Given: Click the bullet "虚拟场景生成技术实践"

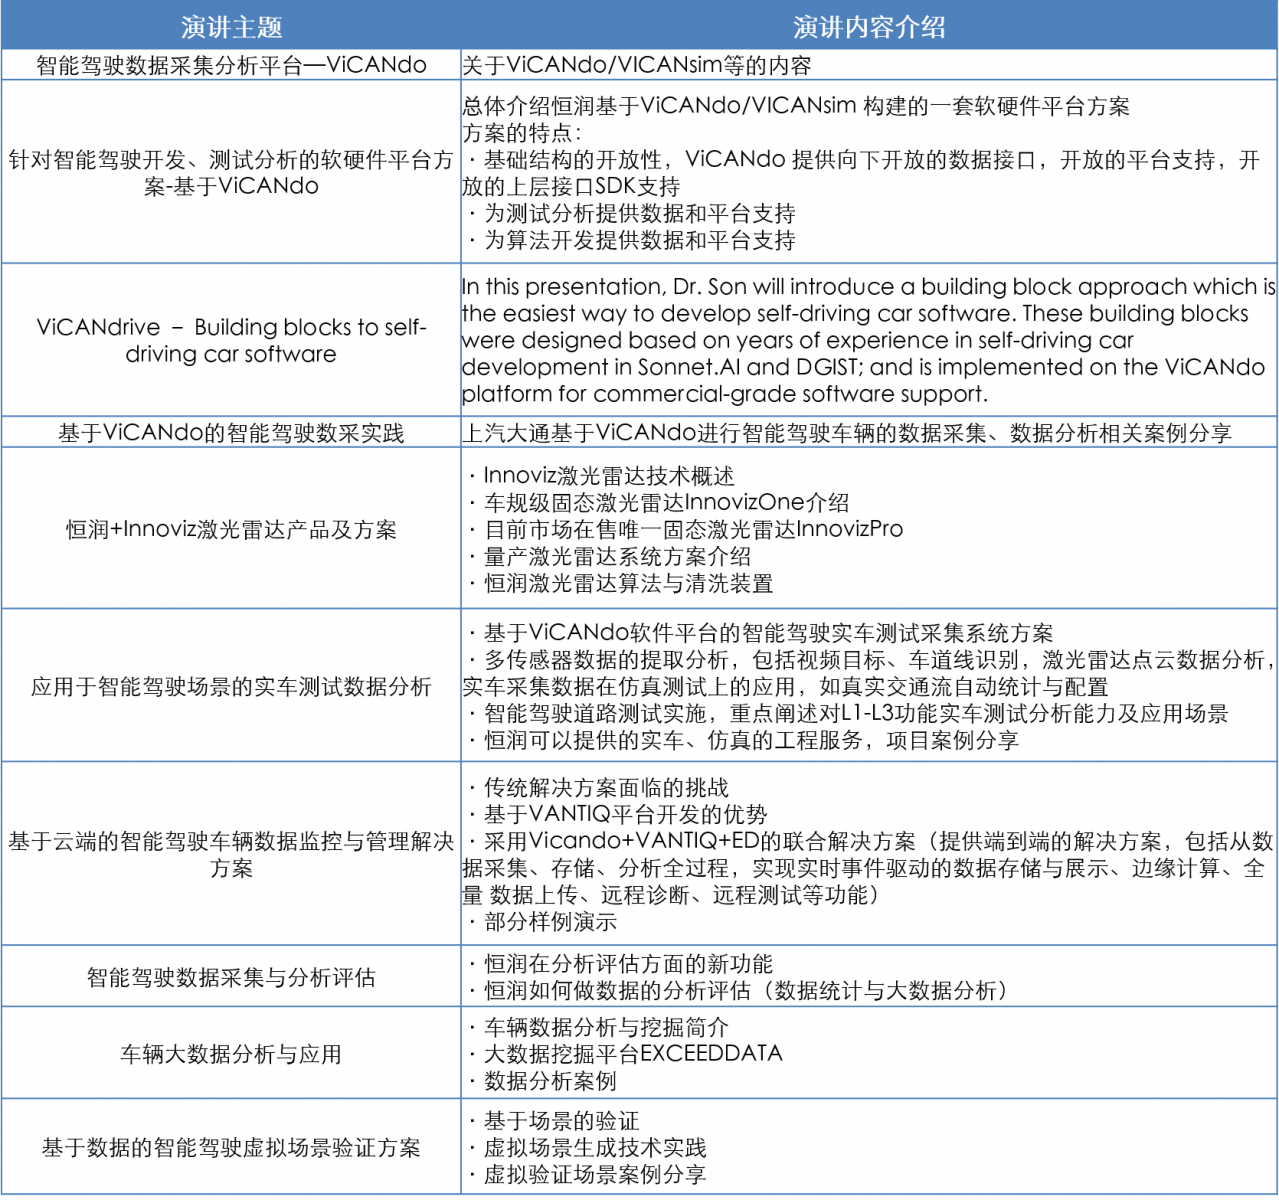Looking at the screenshot, I should click(587, 1148).
